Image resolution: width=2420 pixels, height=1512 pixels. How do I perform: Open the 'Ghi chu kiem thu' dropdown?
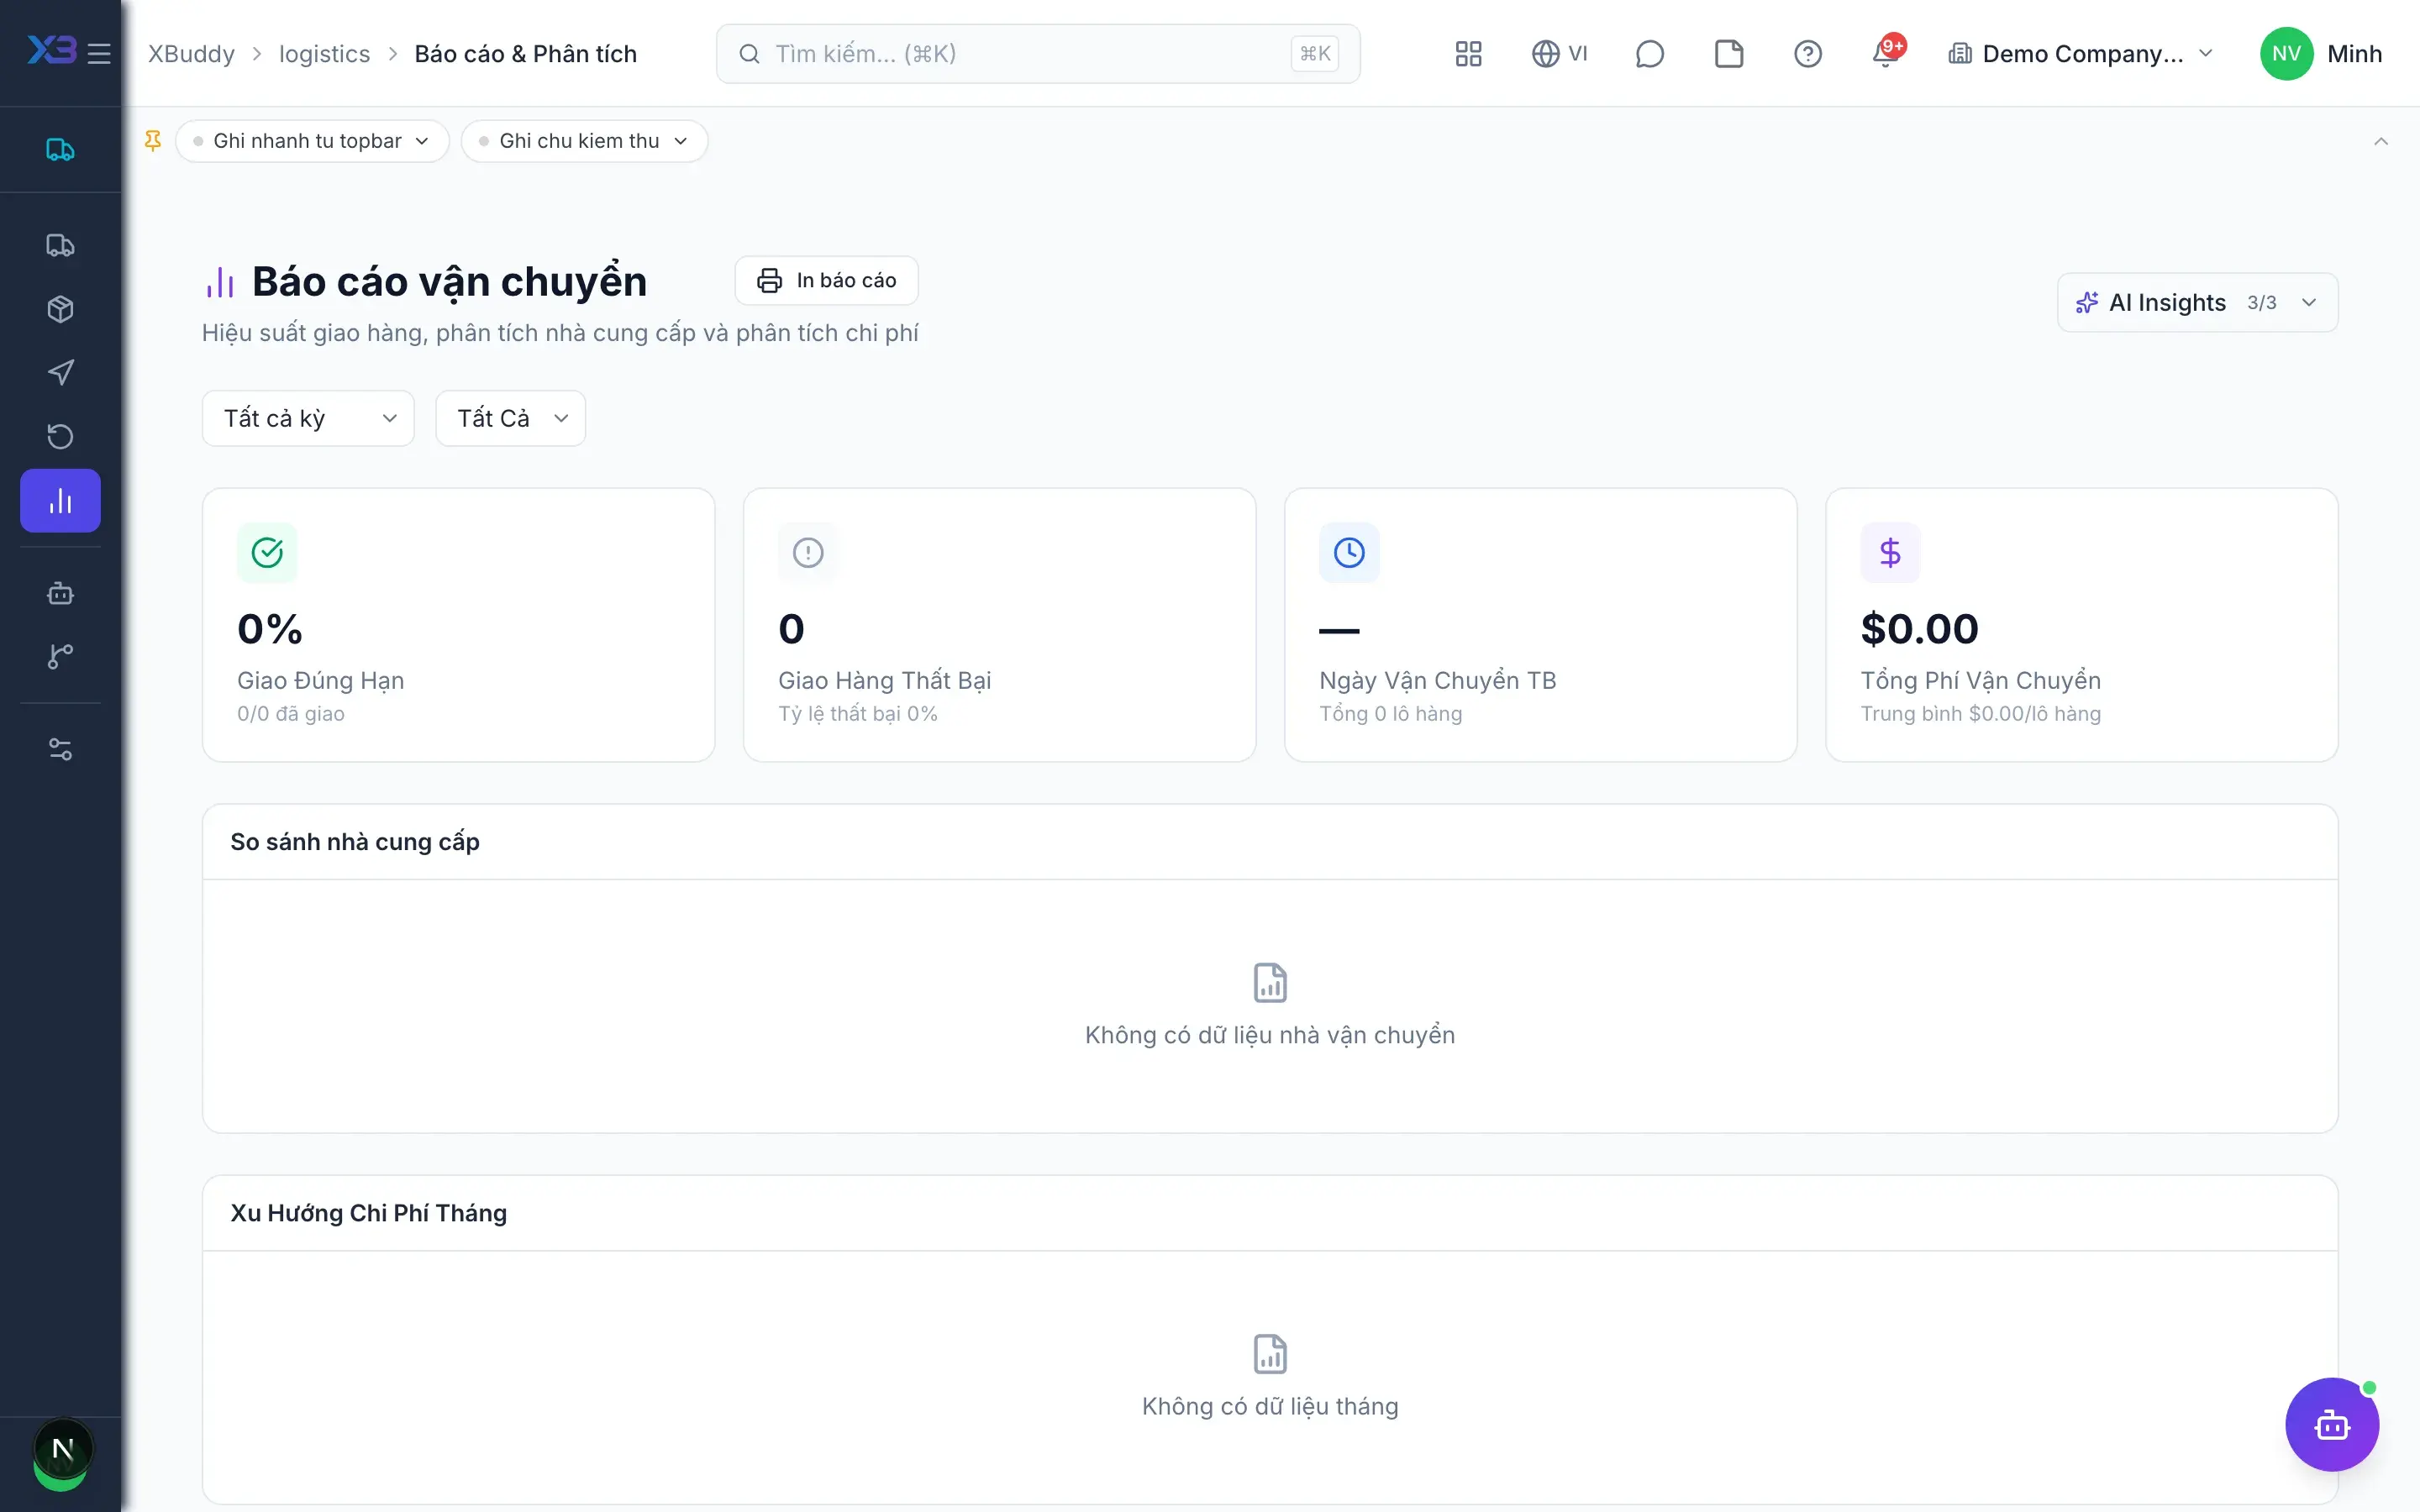pyautogui.click(x=585, y=141)
